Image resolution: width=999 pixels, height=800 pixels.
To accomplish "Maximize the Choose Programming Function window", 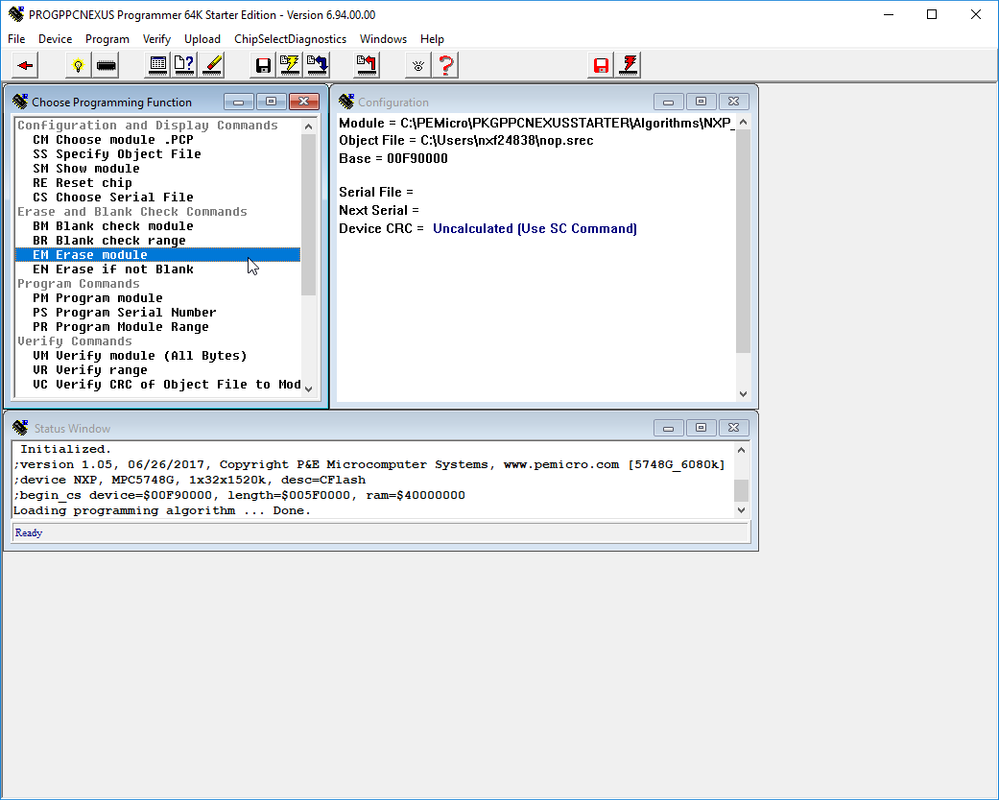I will click(271, 101).
